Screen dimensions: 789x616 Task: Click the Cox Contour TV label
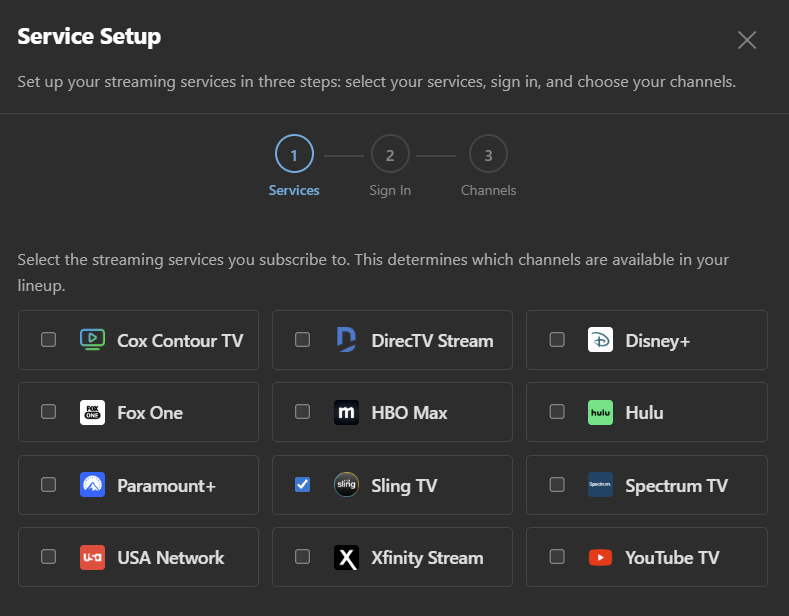click(180, 341)
